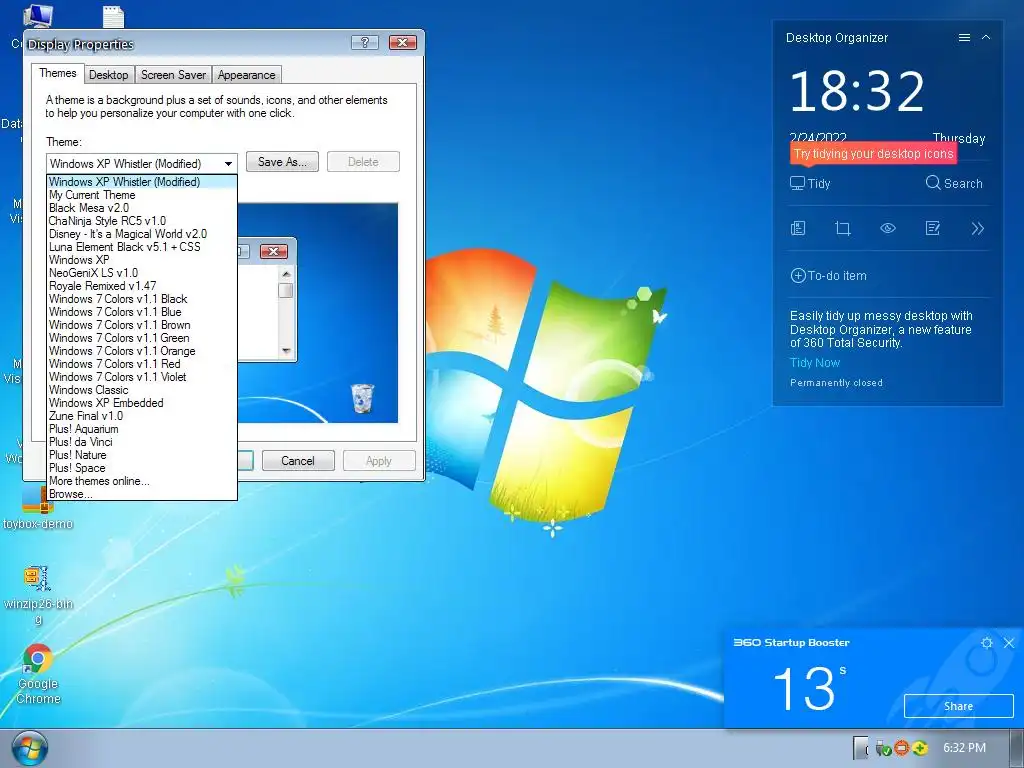
Task: Open 360 Startup Booster settings gear
Action: click(x=987, y=643)
